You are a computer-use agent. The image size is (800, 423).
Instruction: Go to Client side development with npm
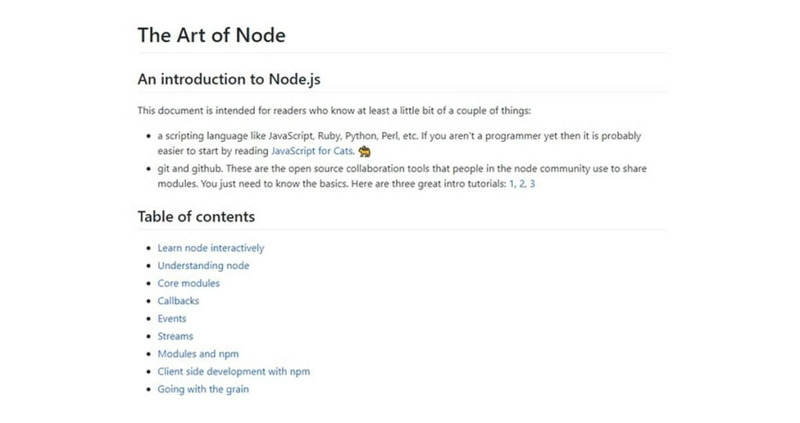[234, 371]
